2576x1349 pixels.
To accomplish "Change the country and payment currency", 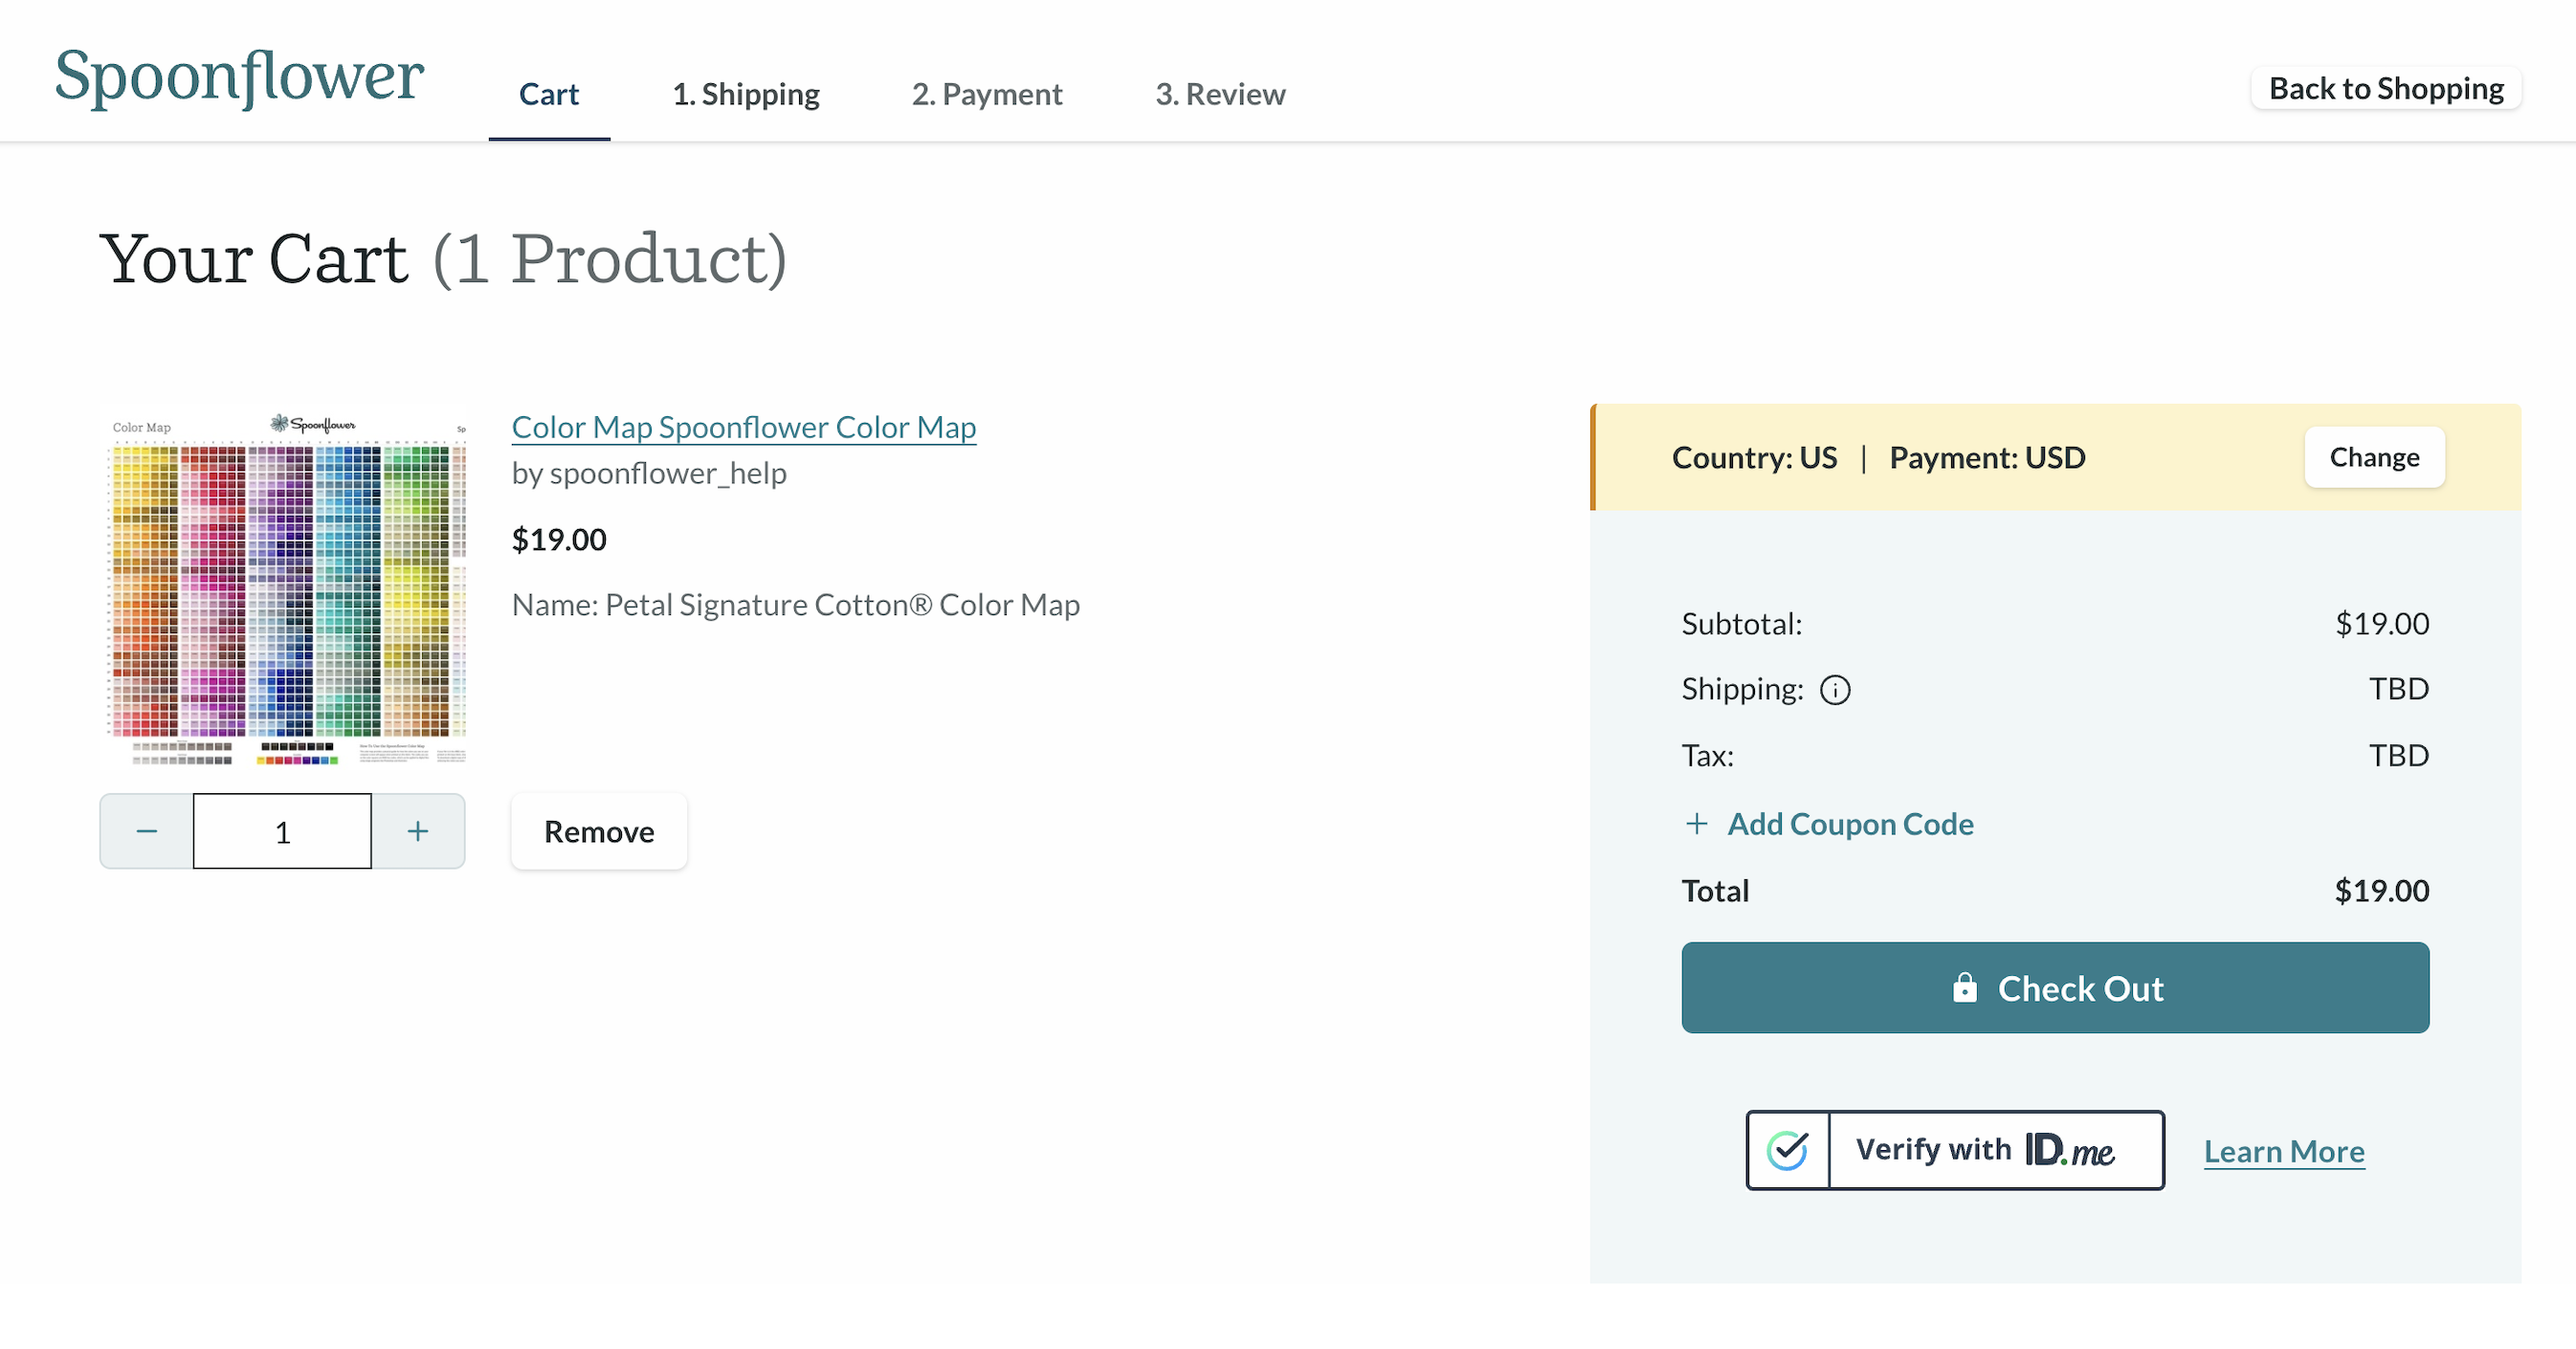I will [x=2374, y=457].
